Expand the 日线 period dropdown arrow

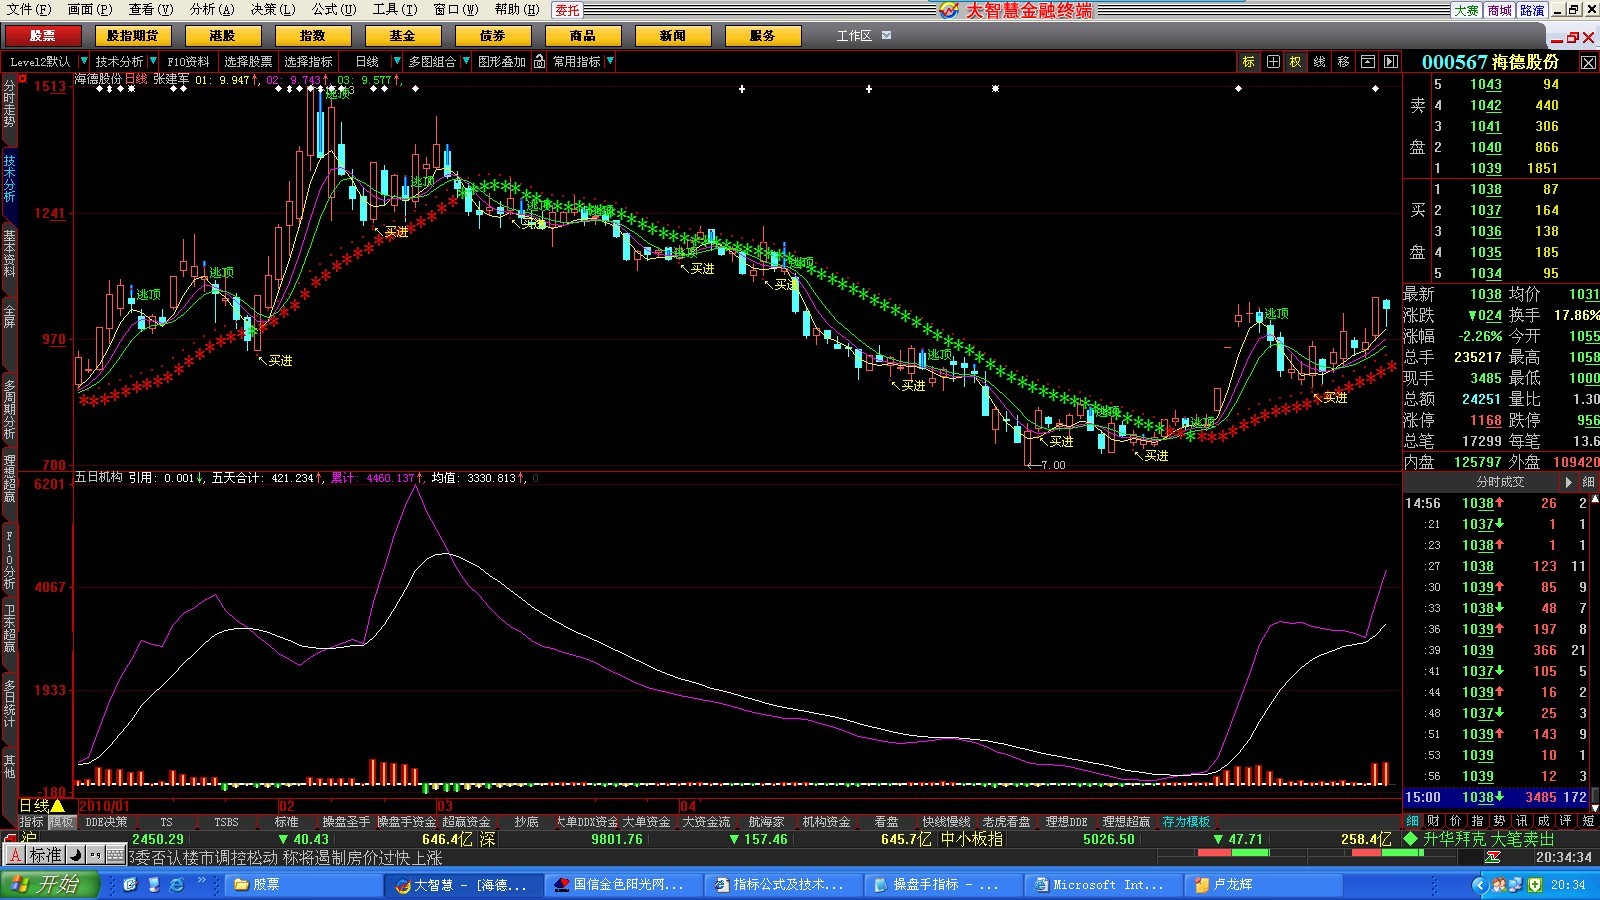pos(396,62)
